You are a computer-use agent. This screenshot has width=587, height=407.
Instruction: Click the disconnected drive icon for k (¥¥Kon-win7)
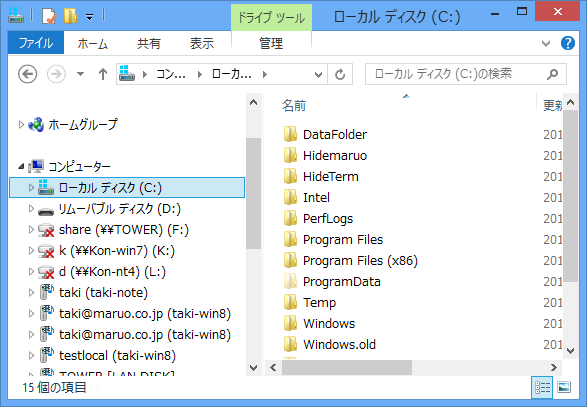[x=46, y=251]
